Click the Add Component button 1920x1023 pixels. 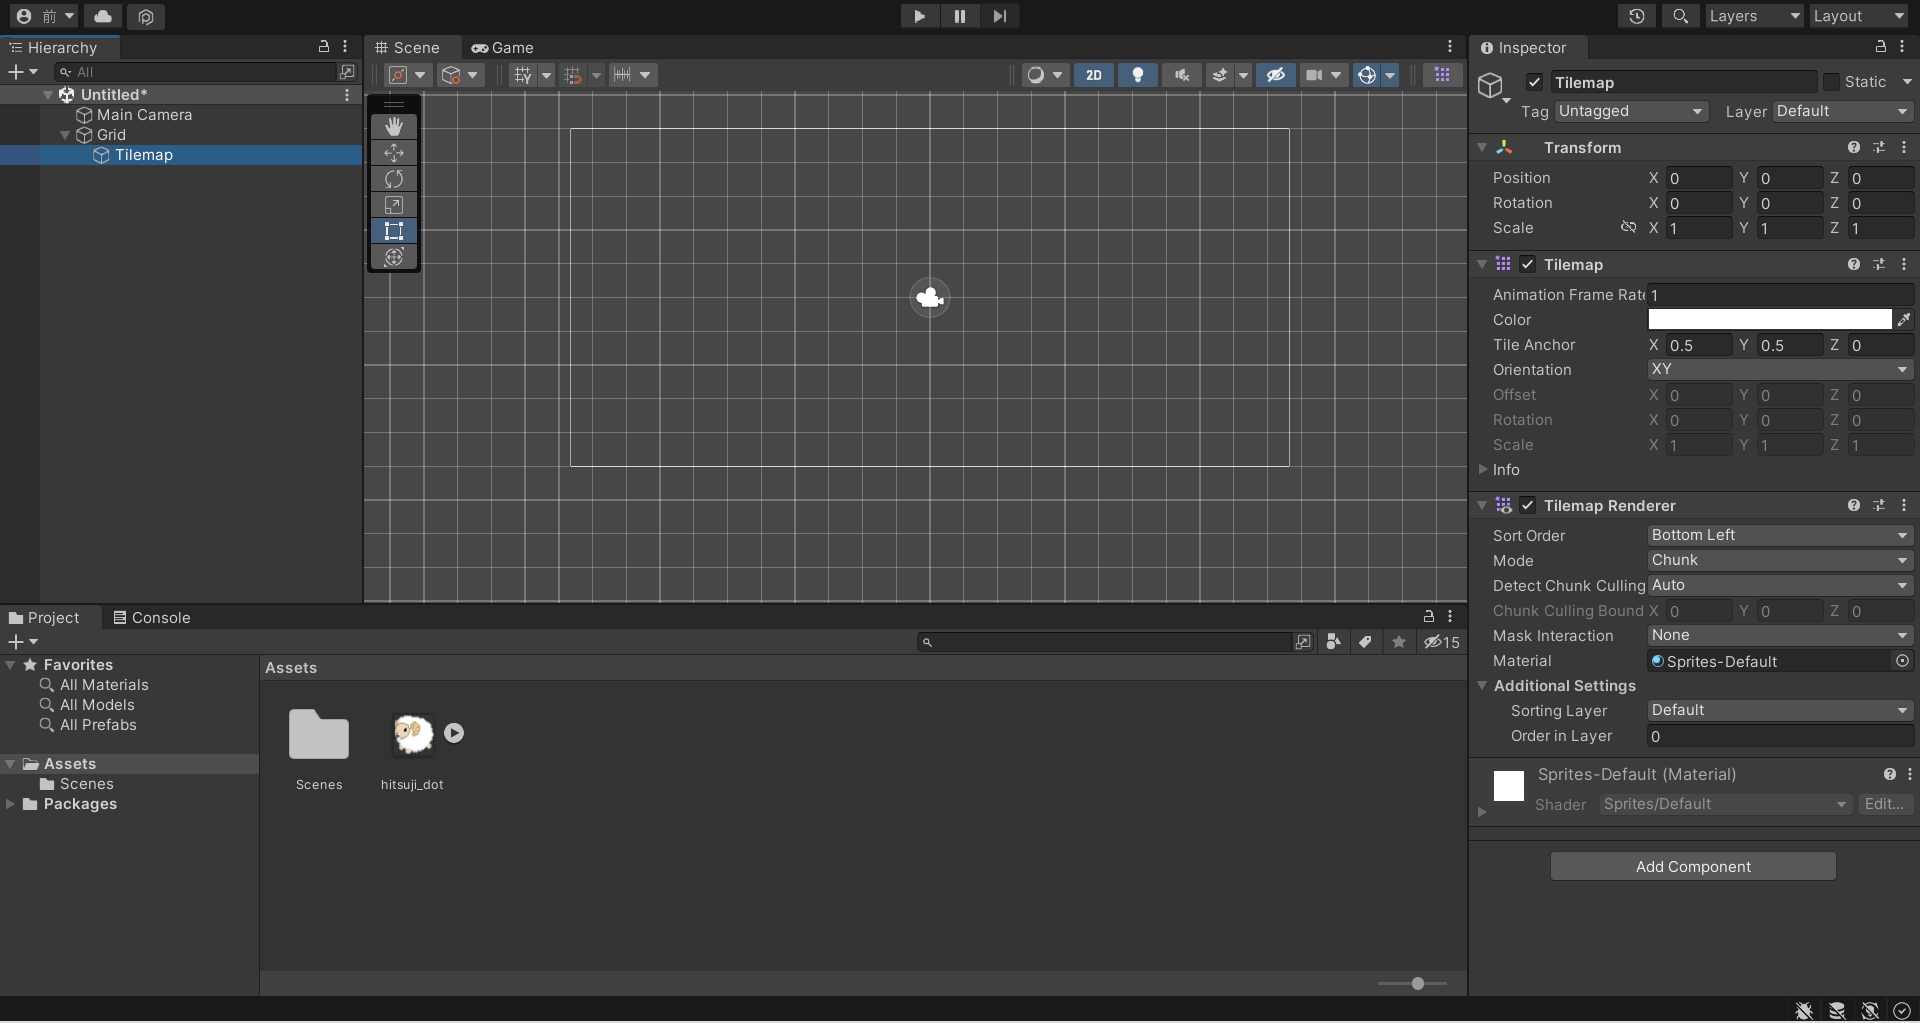1692,867
